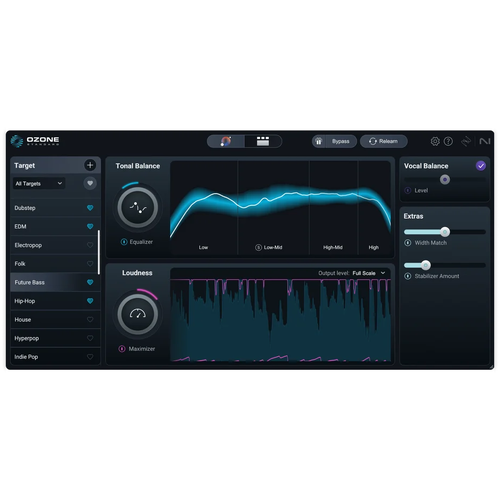This screenshot has height=500, width=500.
Task: Click the Tonal Balance equalizer knob
Action: tap(138, 207)
